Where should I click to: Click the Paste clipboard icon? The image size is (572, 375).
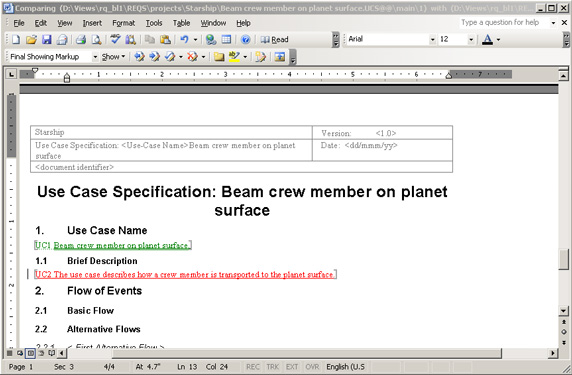point(165,39)
